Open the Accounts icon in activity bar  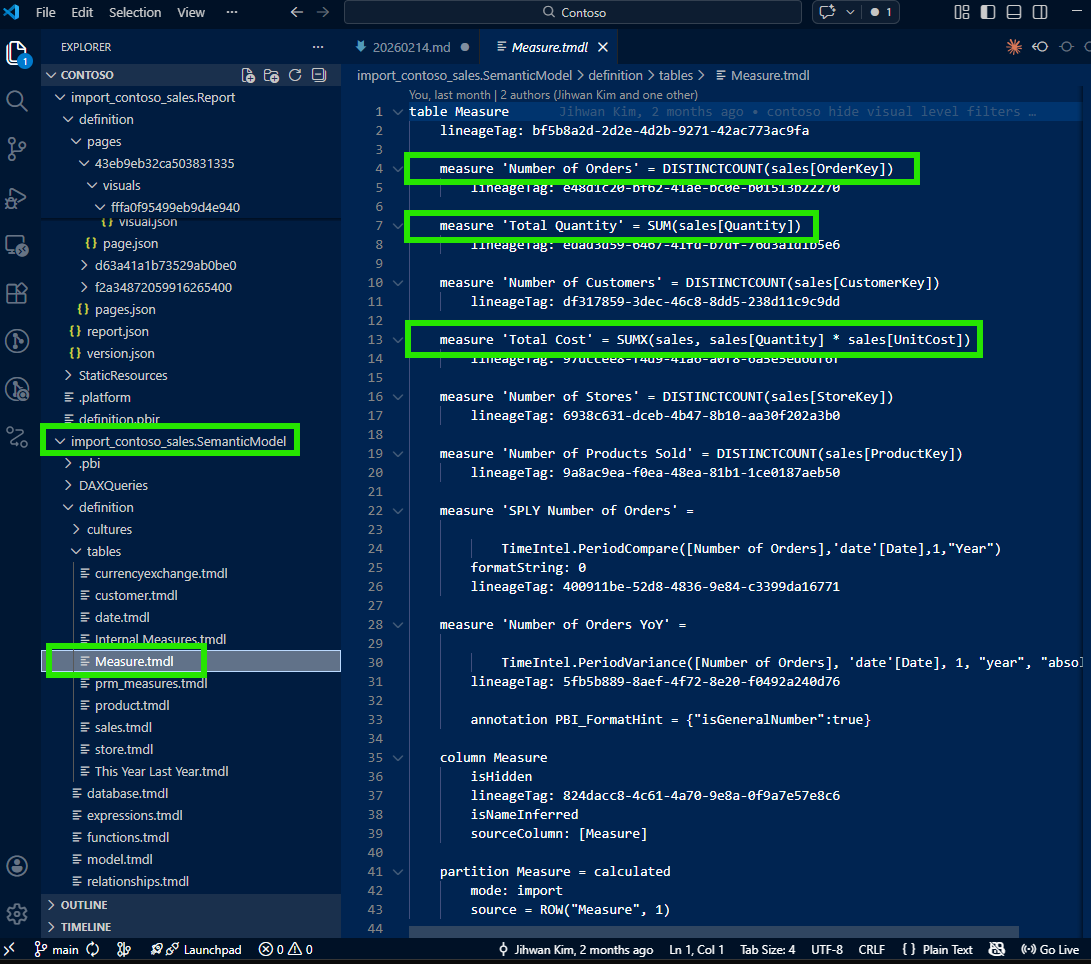pos(17,866)
